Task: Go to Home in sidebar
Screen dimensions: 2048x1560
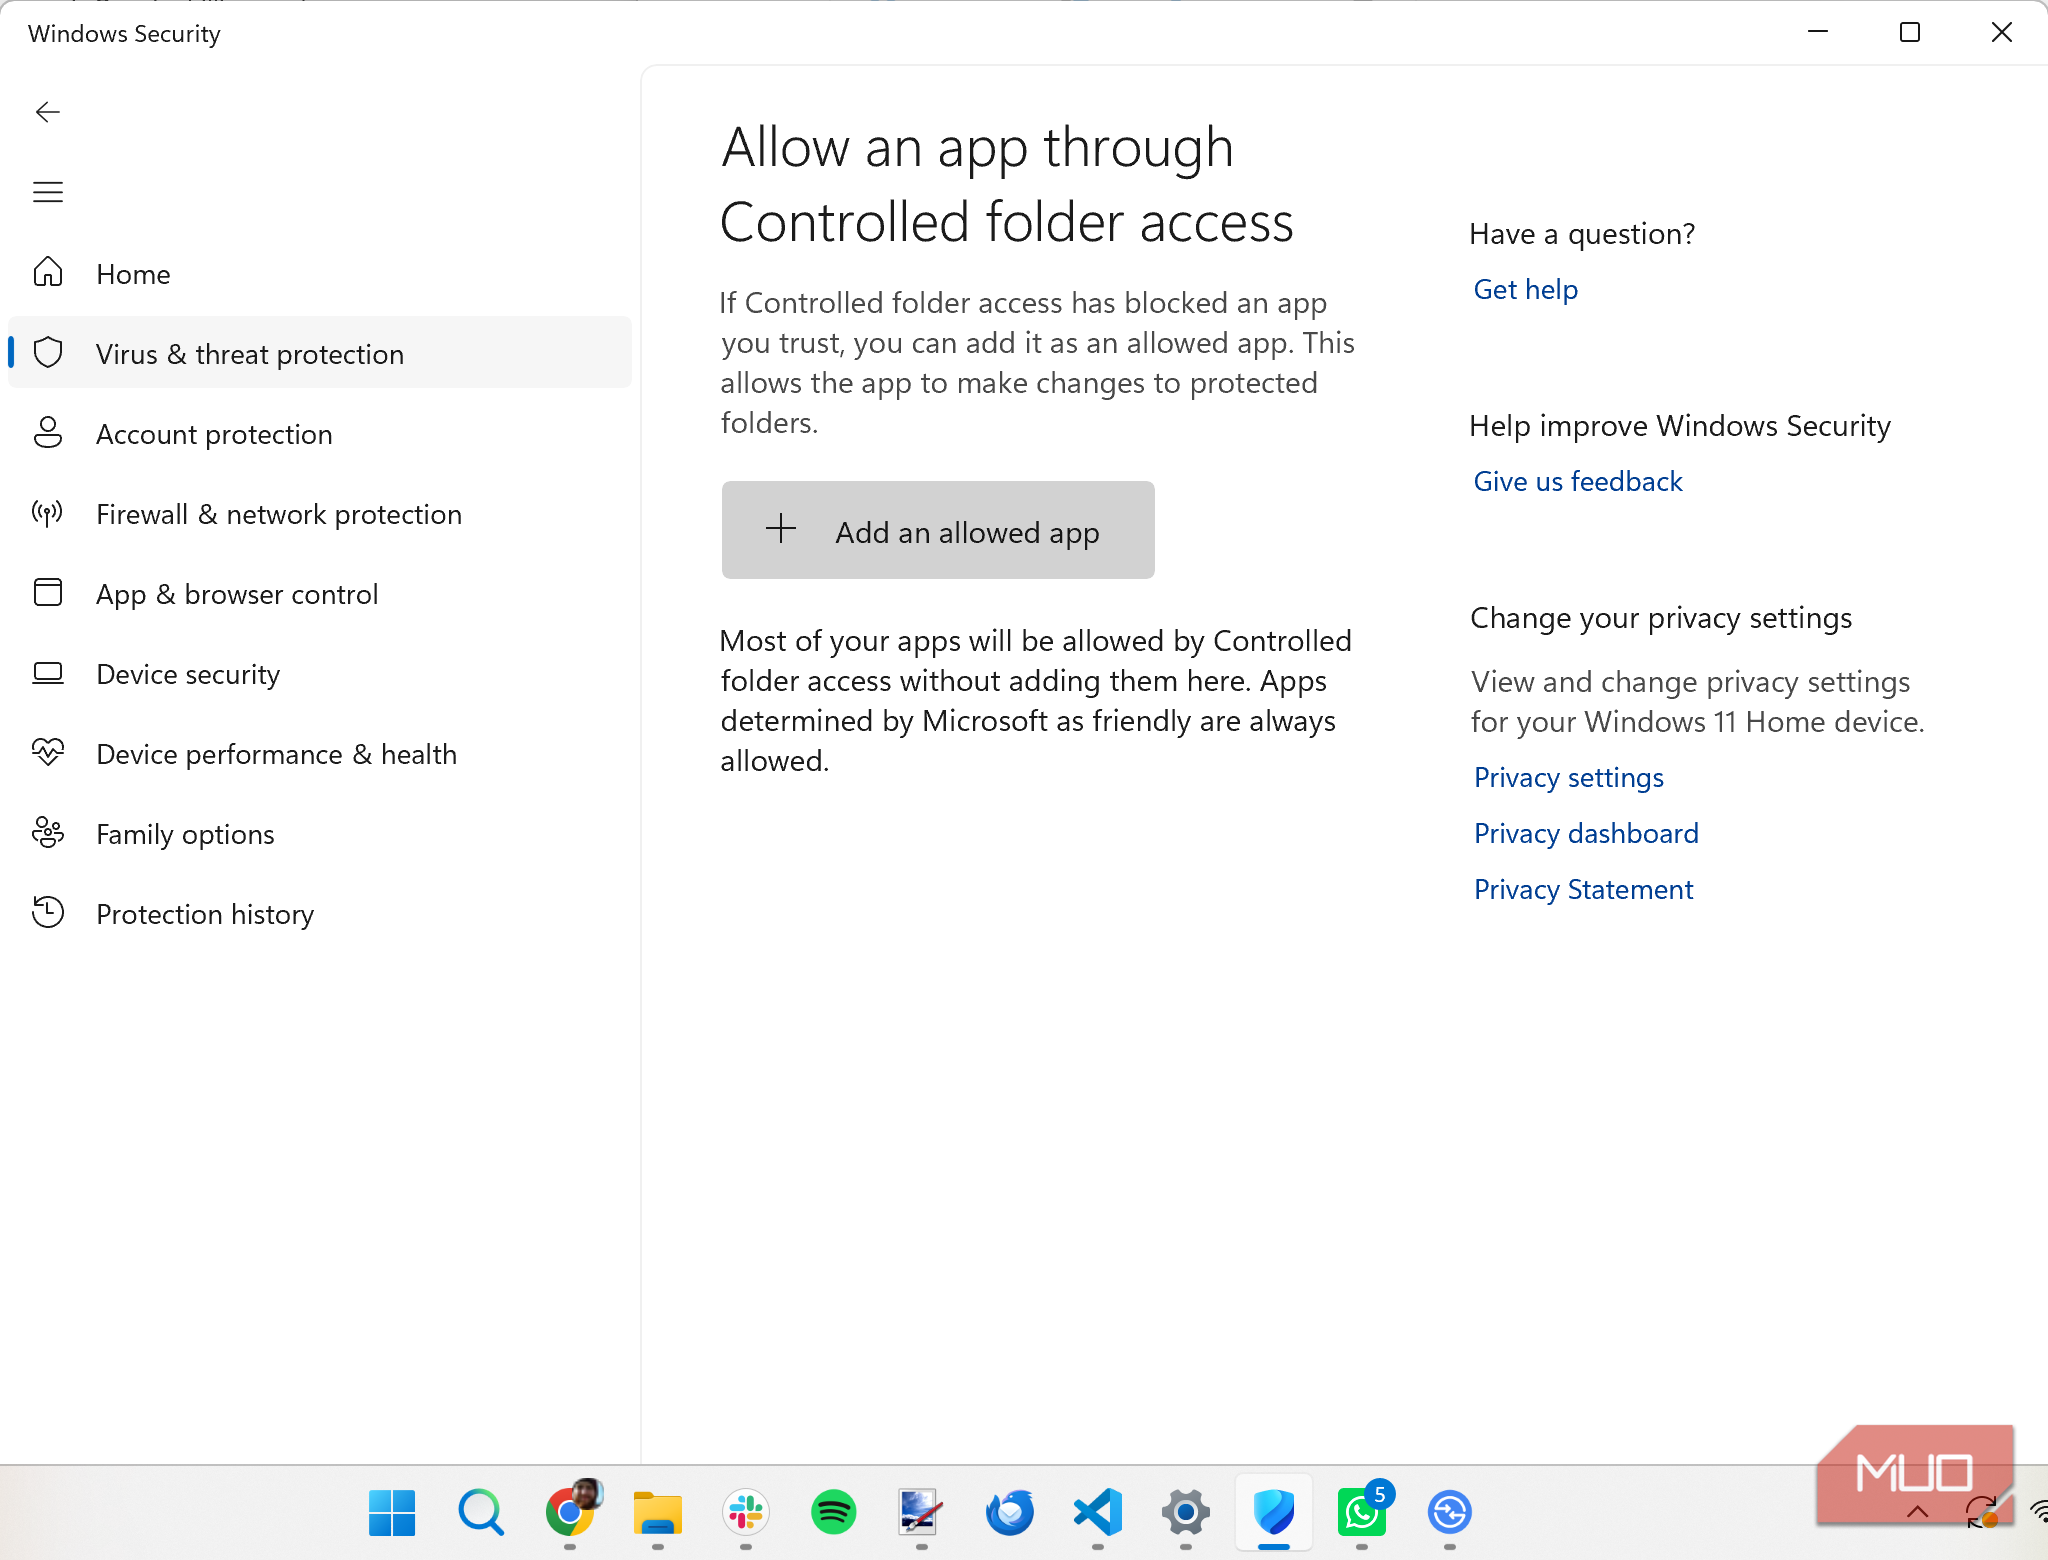Action: coord(320,273)
